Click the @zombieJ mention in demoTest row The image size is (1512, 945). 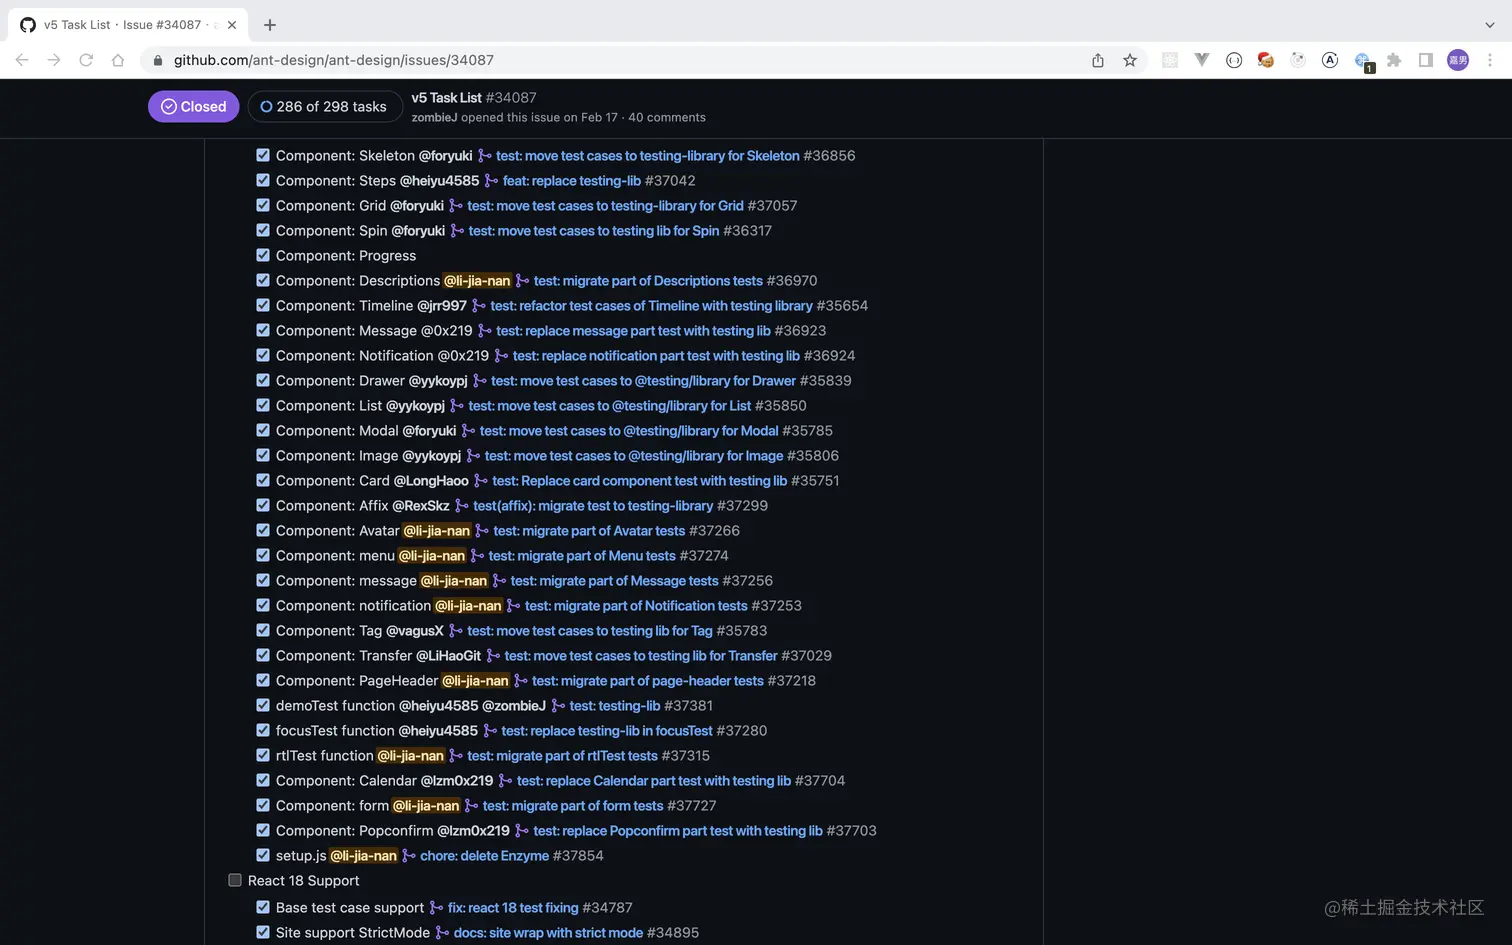pyautogui.click(x=514, y=706)
